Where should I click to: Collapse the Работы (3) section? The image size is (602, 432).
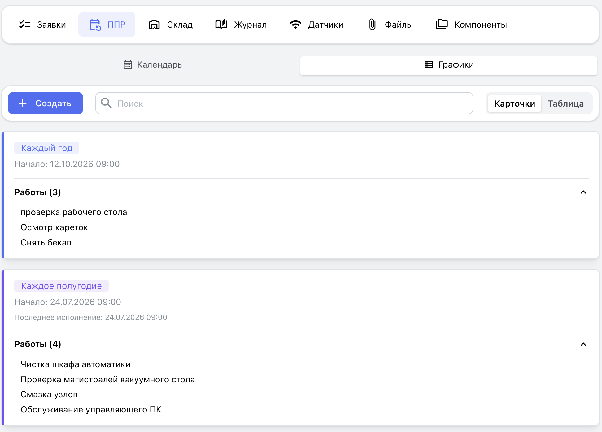coord(583,192)
